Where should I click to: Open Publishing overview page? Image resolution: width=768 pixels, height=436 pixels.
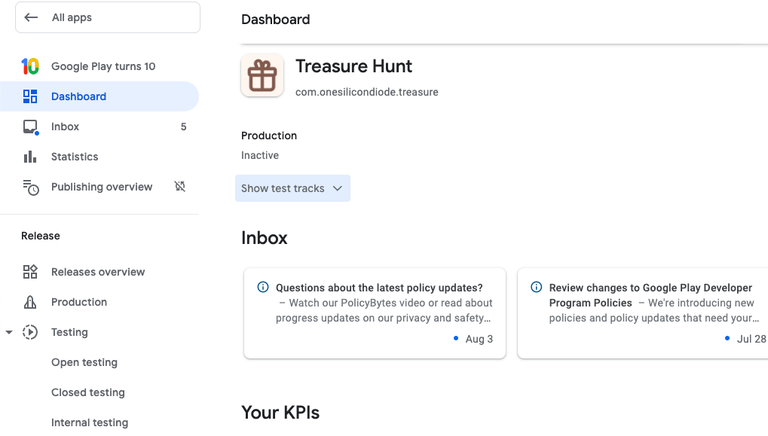pyautogui.click(x=99, y=187)
